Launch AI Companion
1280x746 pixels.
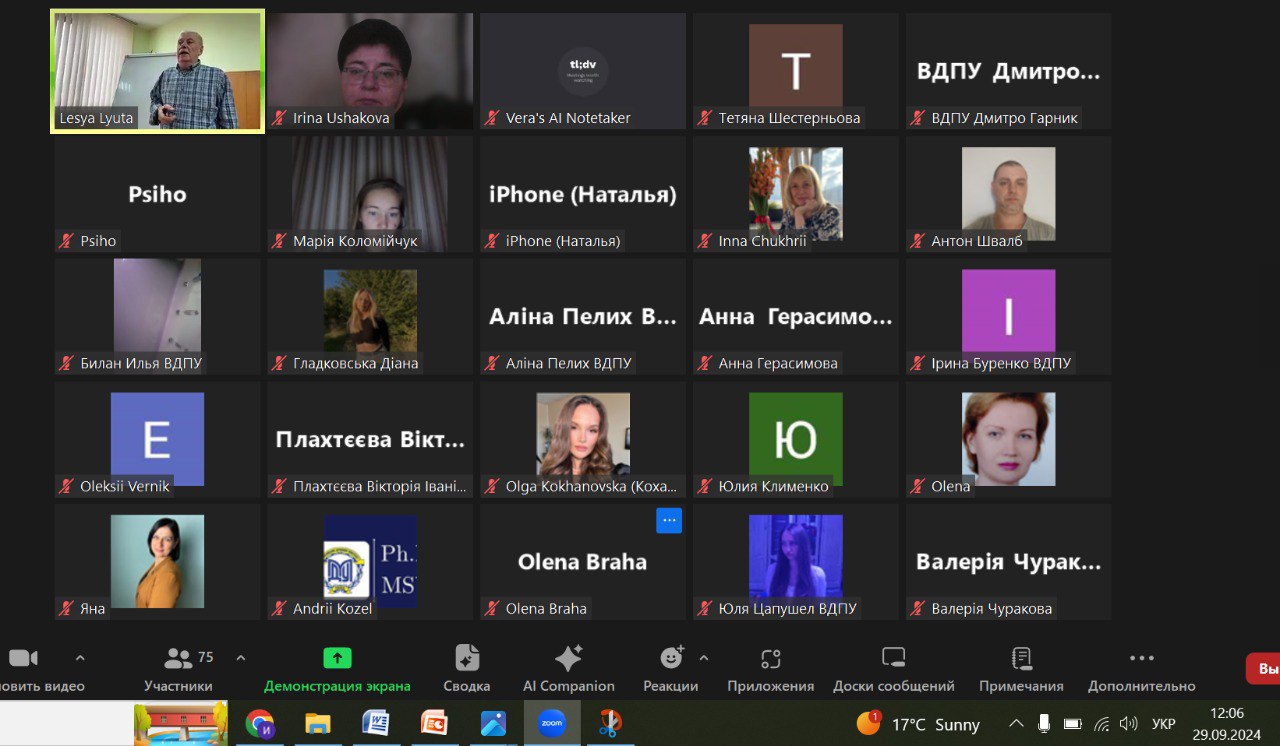click(568, 669)
